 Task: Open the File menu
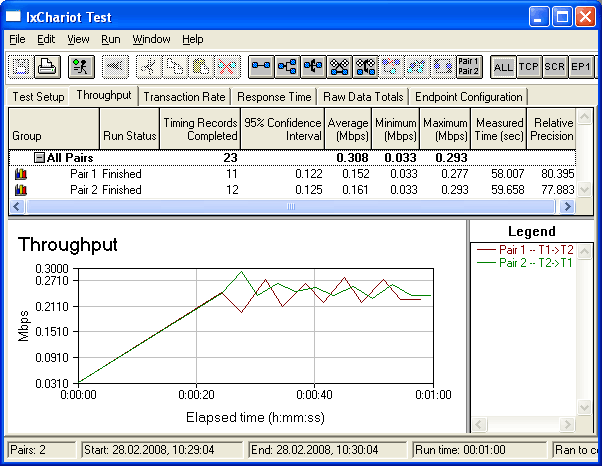coord(17,39)
